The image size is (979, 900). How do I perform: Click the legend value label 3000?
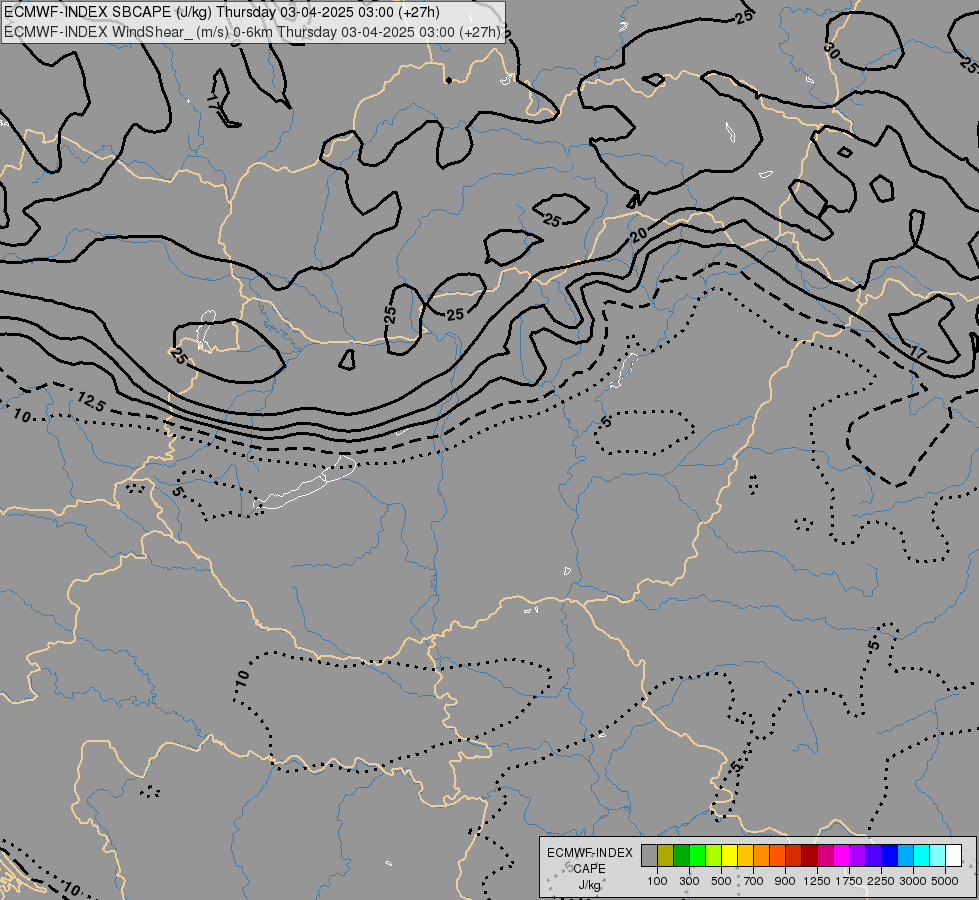coord(913,881)
